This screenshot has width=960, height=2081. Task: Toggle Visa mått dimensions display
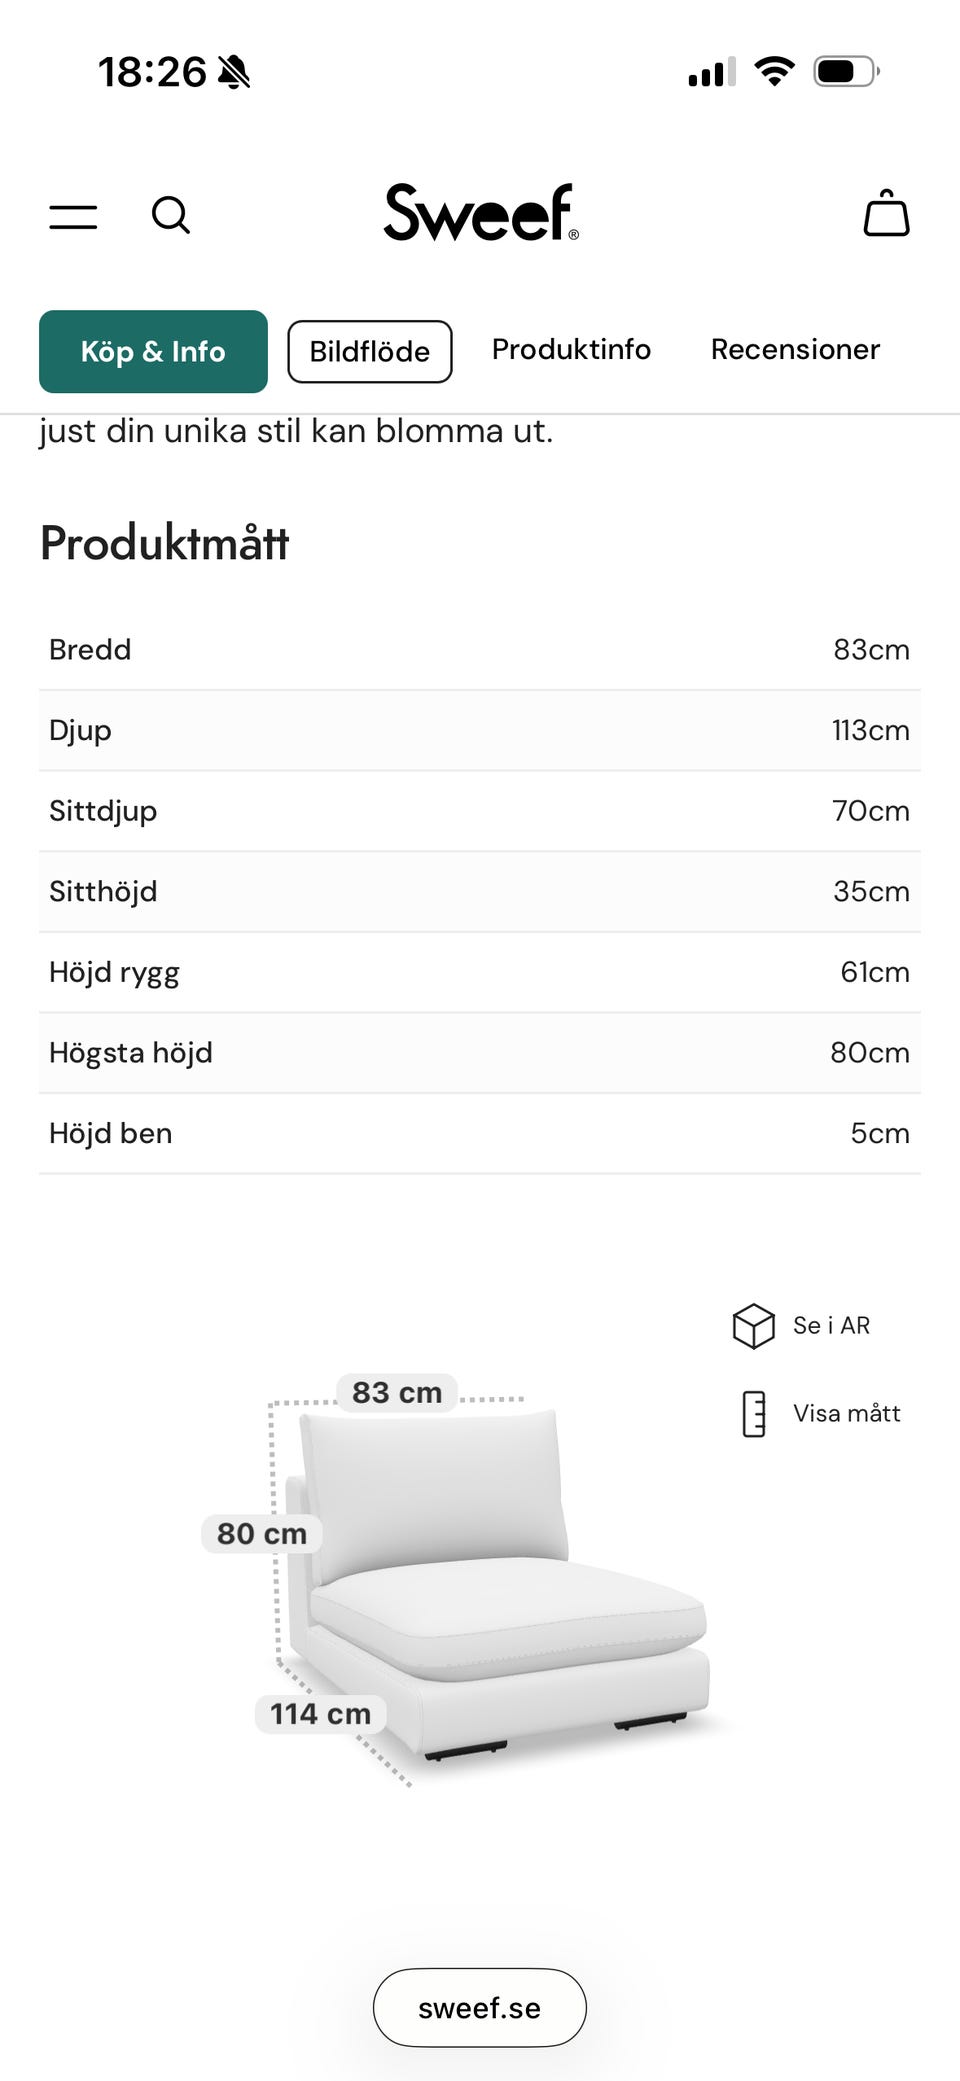846,1413
